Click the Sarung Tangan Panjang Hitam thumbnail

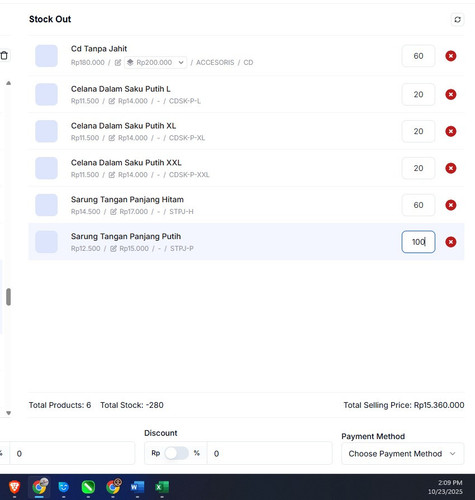pyautogui.click(x=46, y=205)
